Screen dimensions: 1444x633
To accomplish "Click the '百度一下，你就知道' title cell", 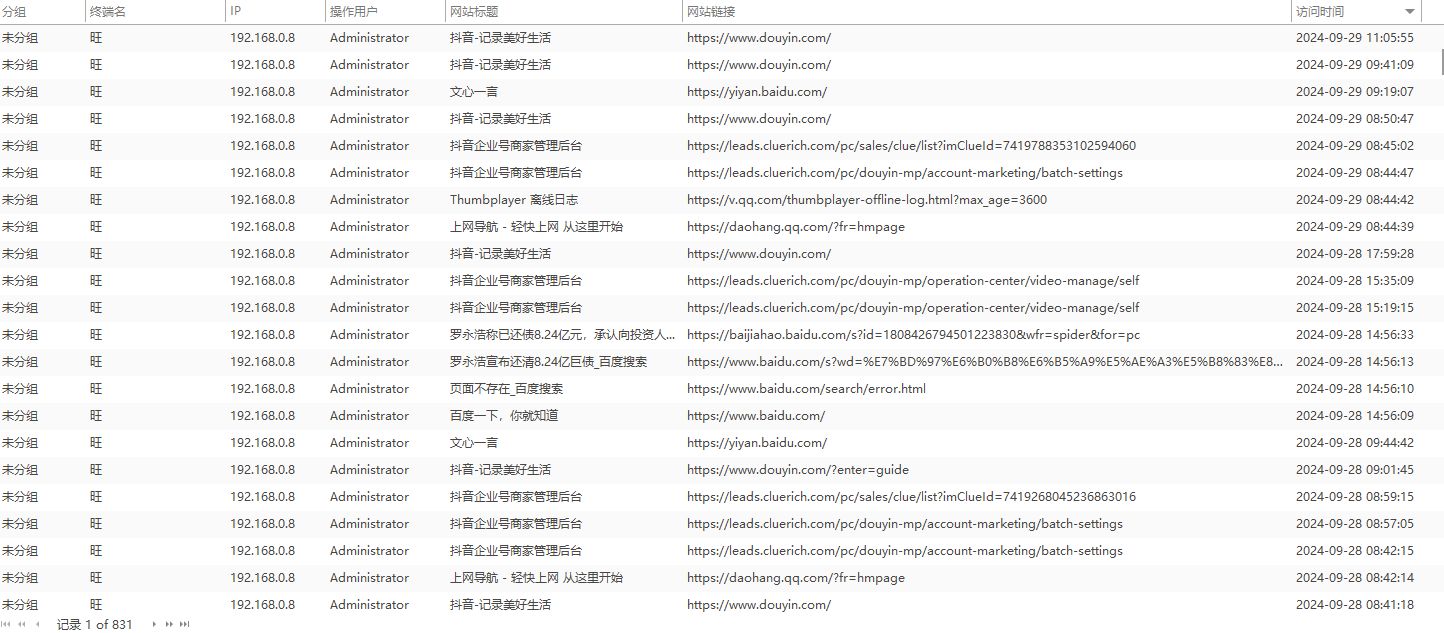I will (x=504, y=416).
